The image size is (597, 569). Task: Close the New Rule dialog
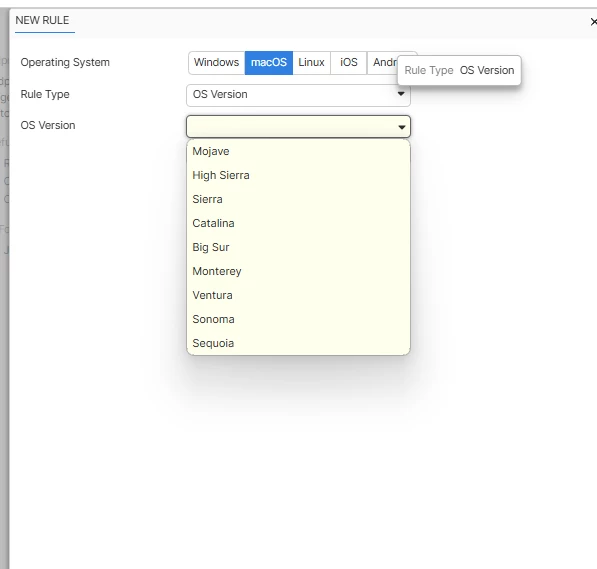(593, 22)
